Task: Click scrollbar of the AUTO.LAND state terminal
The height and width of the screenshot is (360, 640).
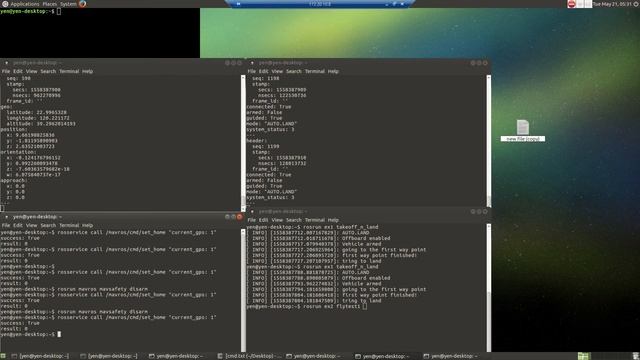Action: click(x=489, y=141)
